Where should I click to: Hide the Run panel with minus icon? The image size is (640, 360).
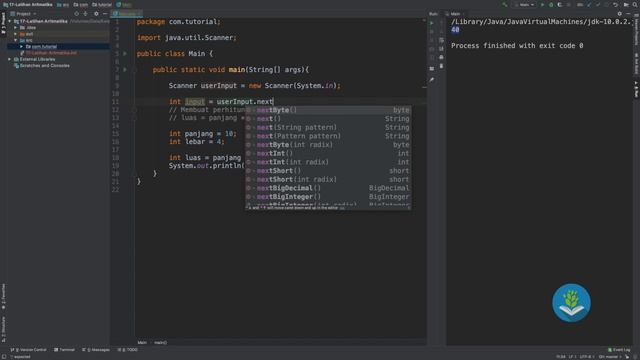pos(628,13)
